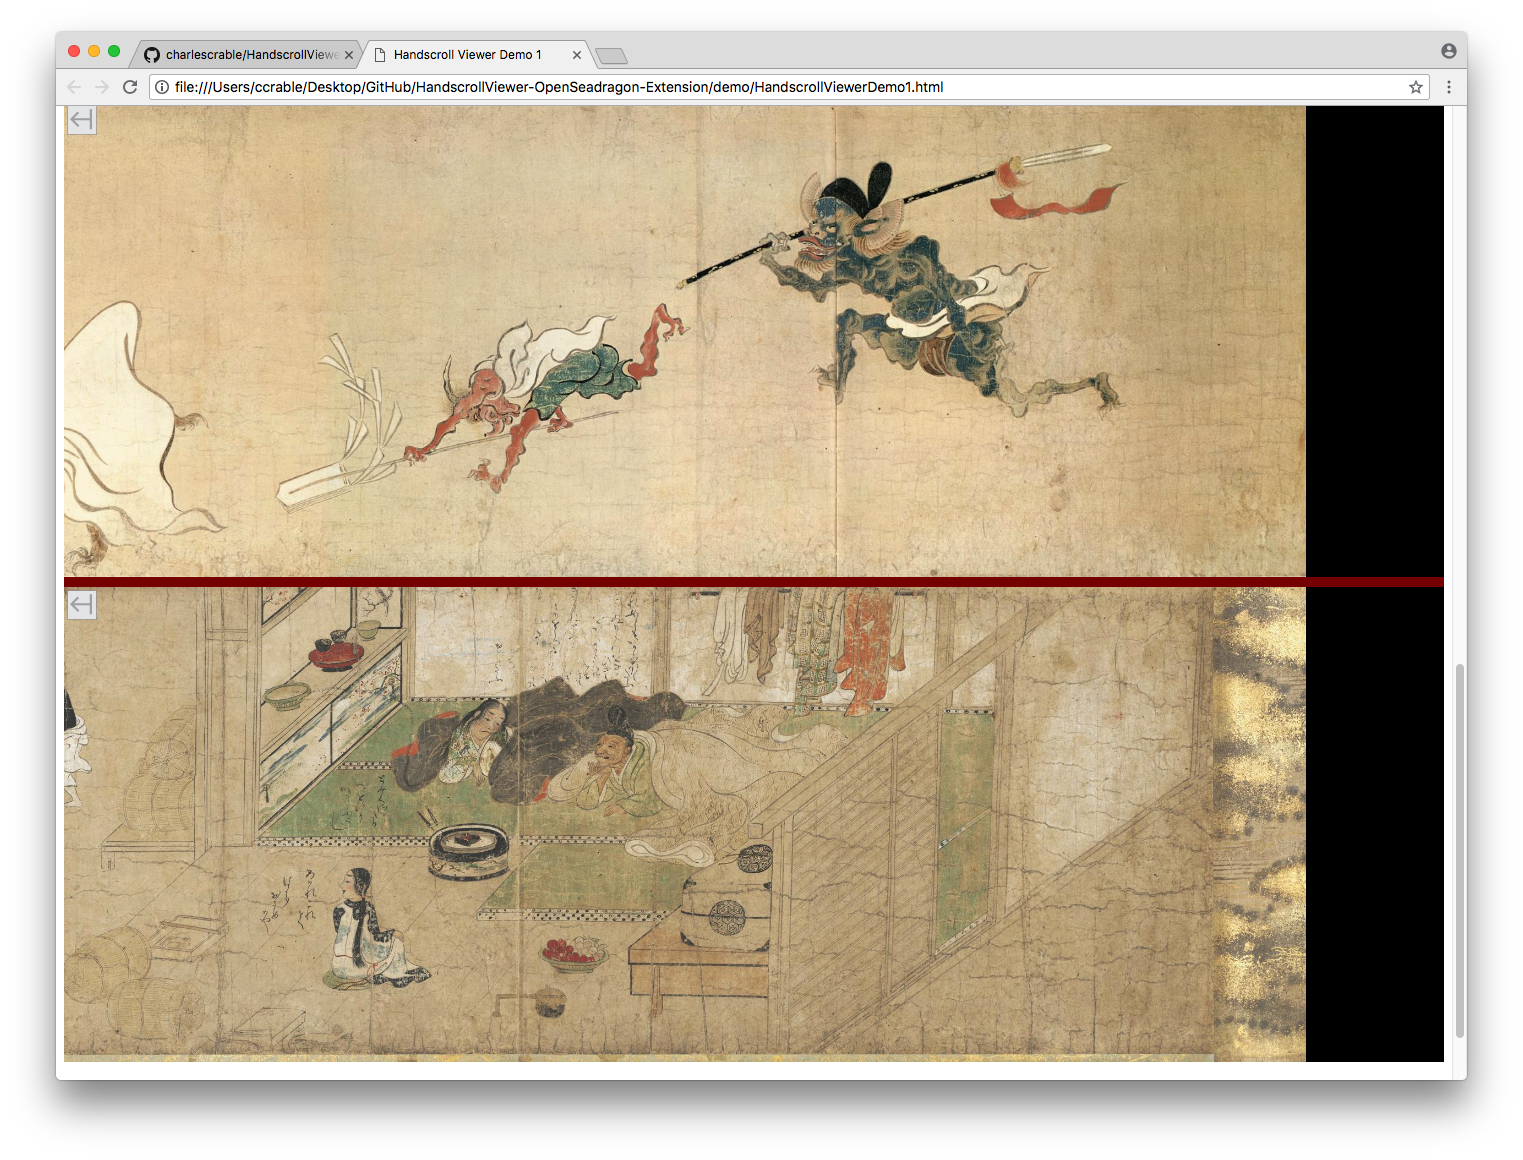Bookmark this page with the star icon
Screen dimensions: 1523x1160
pyautogui.click(x=1416, y=87)
